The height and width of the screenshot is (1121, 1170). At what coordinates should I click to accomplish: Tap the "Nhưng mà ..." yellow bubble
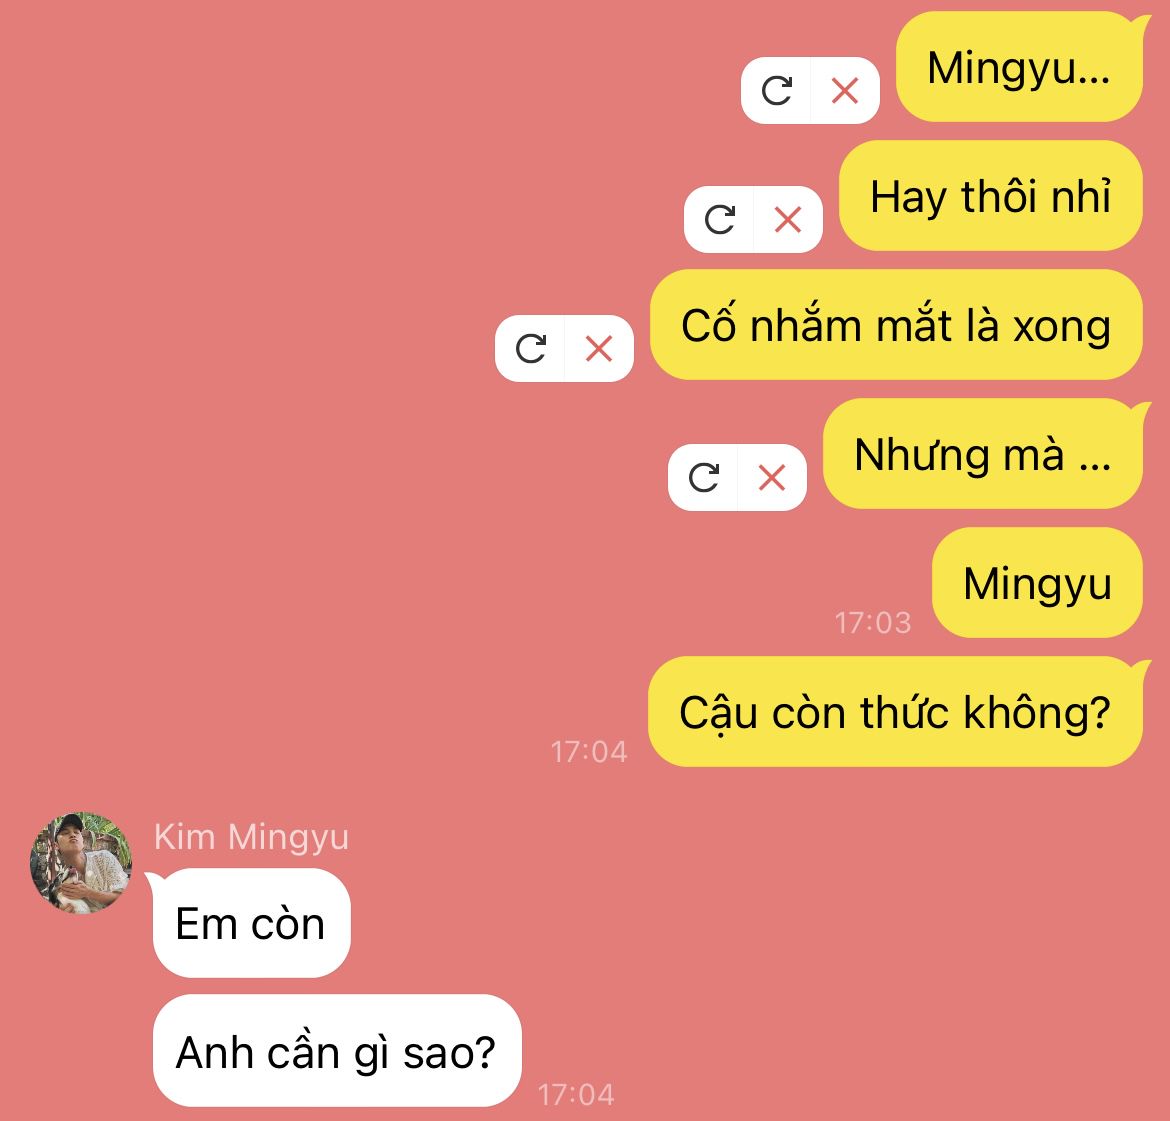pos(983,454)
